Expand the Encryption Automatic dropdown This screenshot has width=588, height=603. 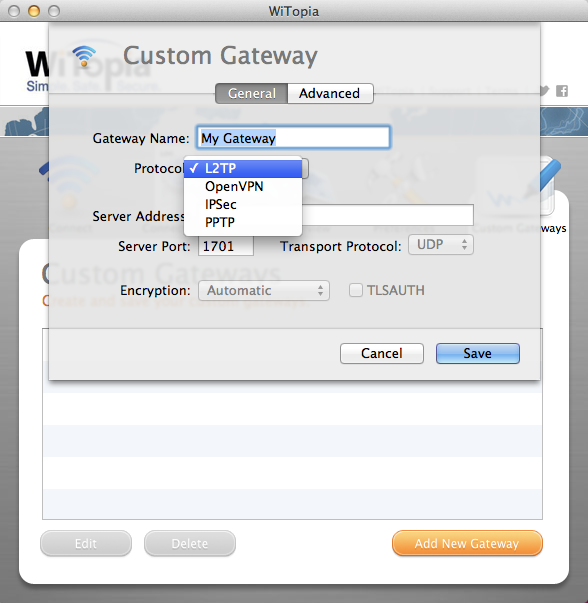(x=264, y=290)
